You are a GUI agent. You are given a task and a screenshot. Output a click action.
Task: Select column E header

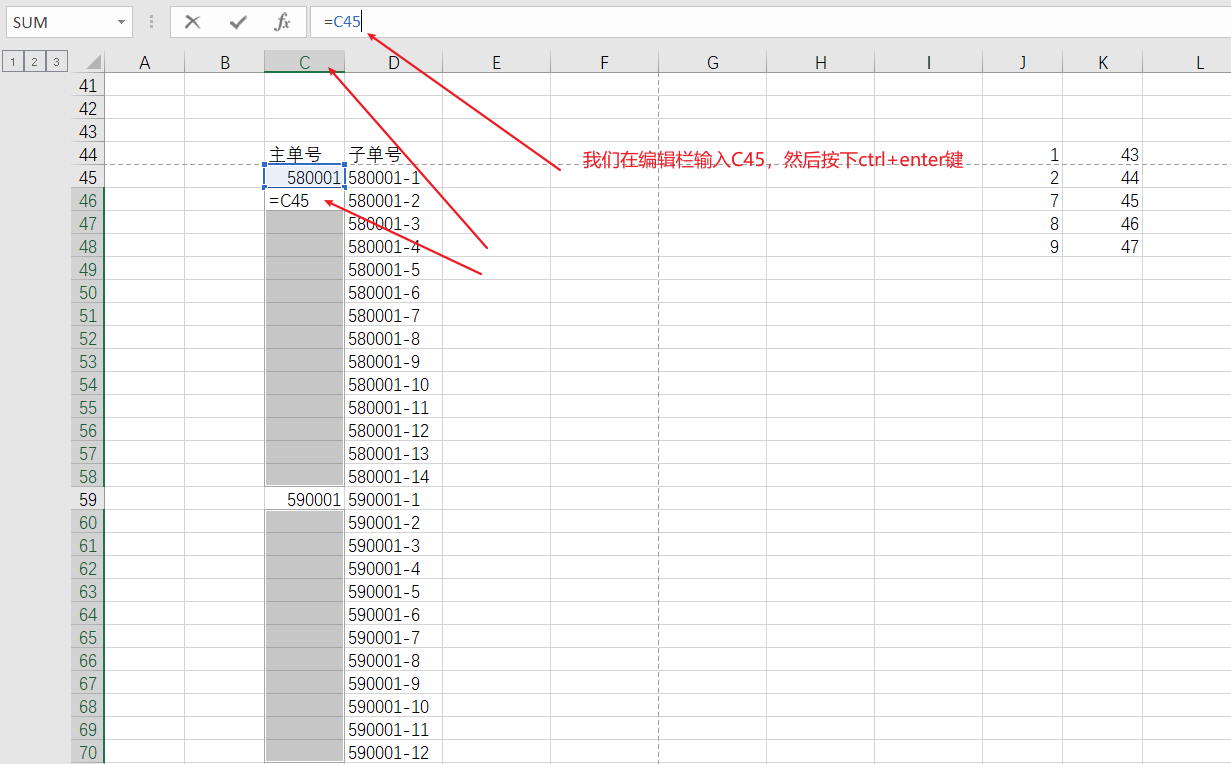click(x=496, y=62)
